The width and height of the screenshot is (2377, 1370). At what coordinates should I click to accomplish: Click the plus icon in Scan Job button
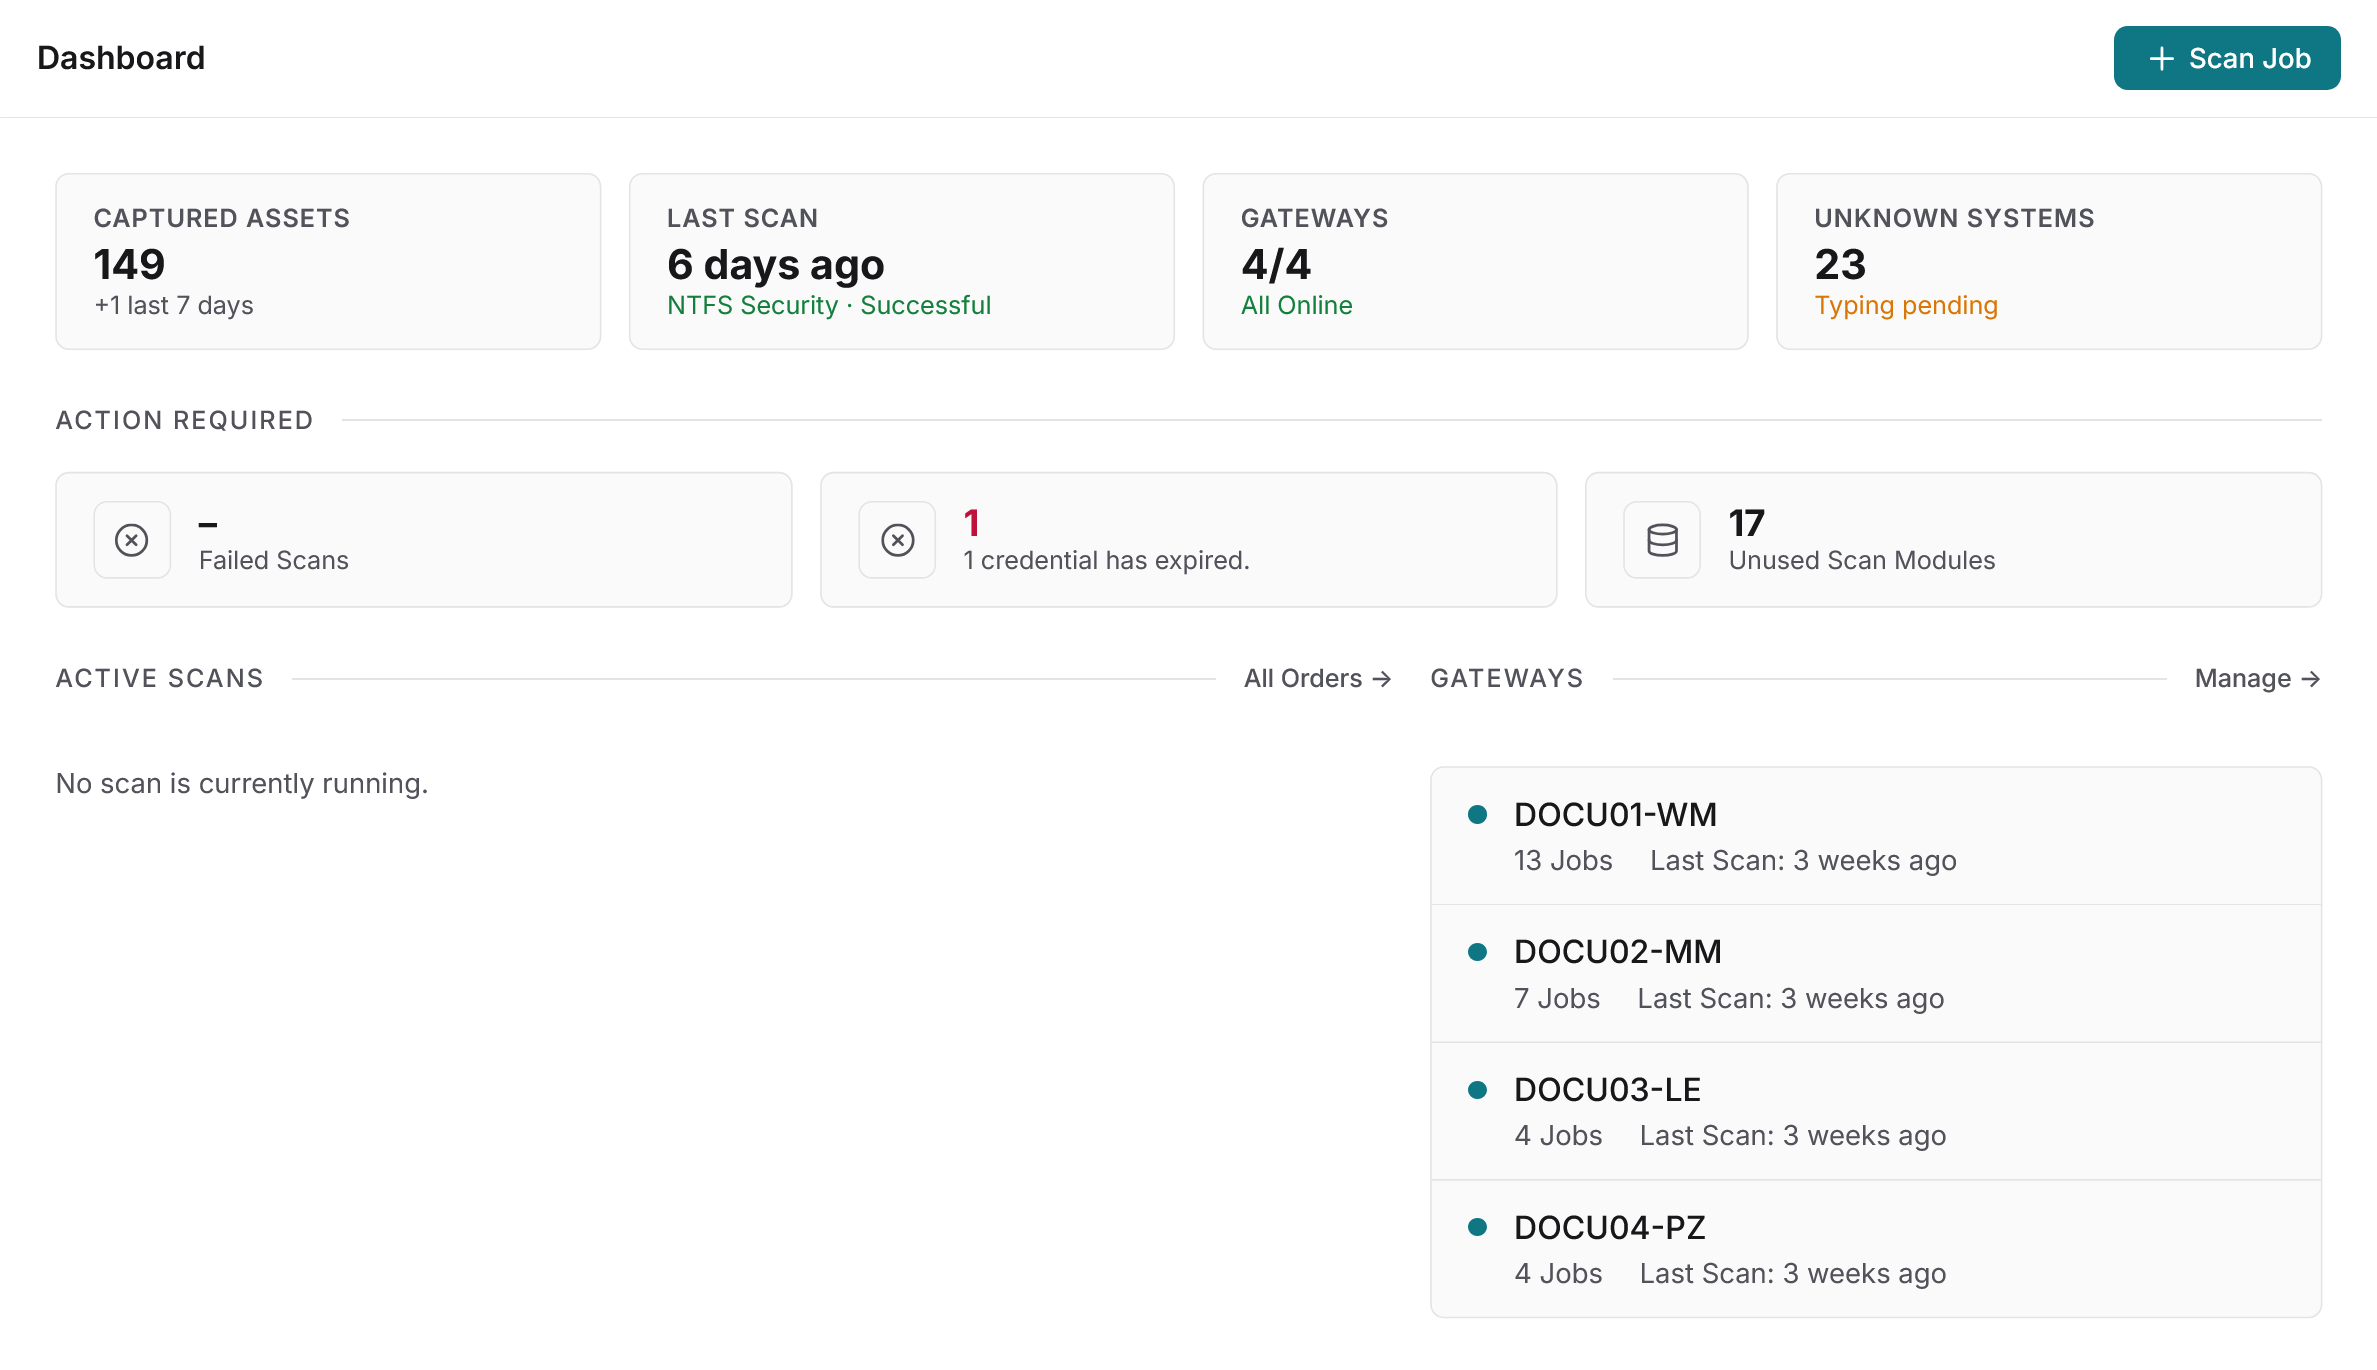pos(2162,59)
